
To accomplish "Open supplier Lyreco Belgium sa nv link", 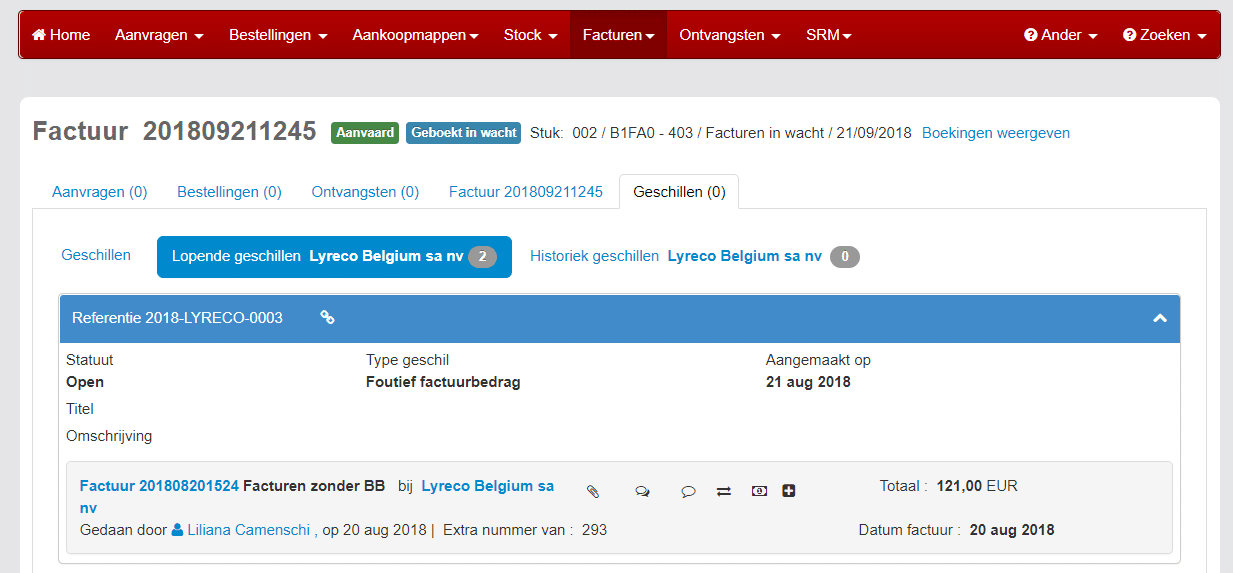I will [x=317, y=497].
